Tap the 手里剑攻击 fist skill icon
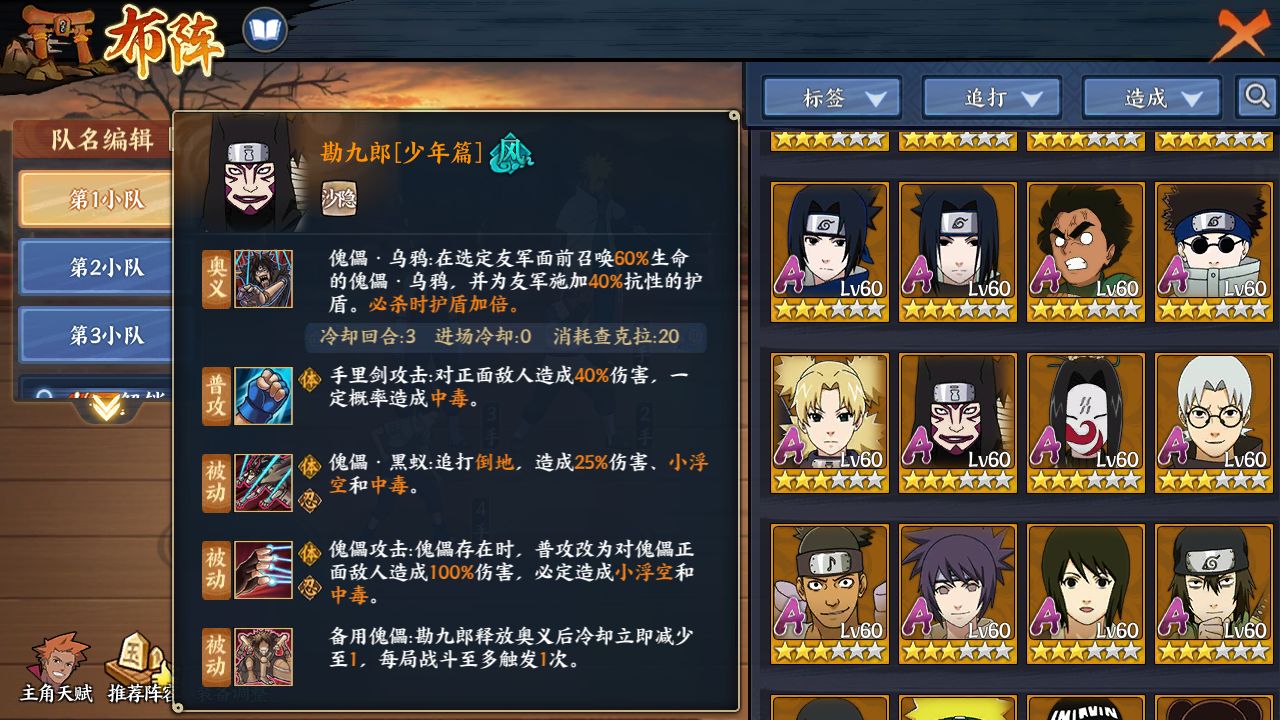This screenshot has height=720, width=1280. point(263,395)
